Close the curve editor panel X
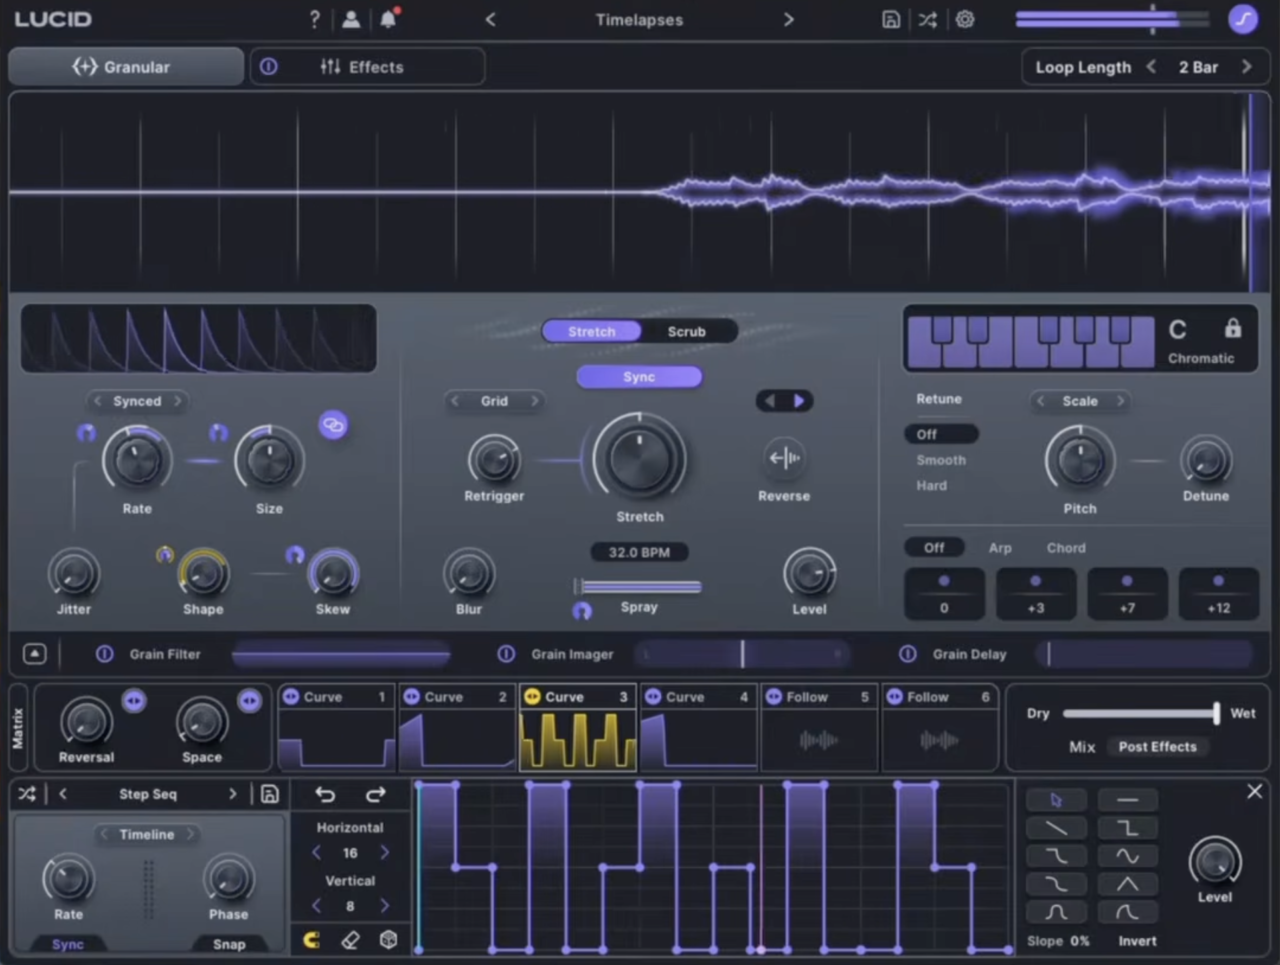The width and height of the screenshot is (1280, 965). coord(1254,792)
